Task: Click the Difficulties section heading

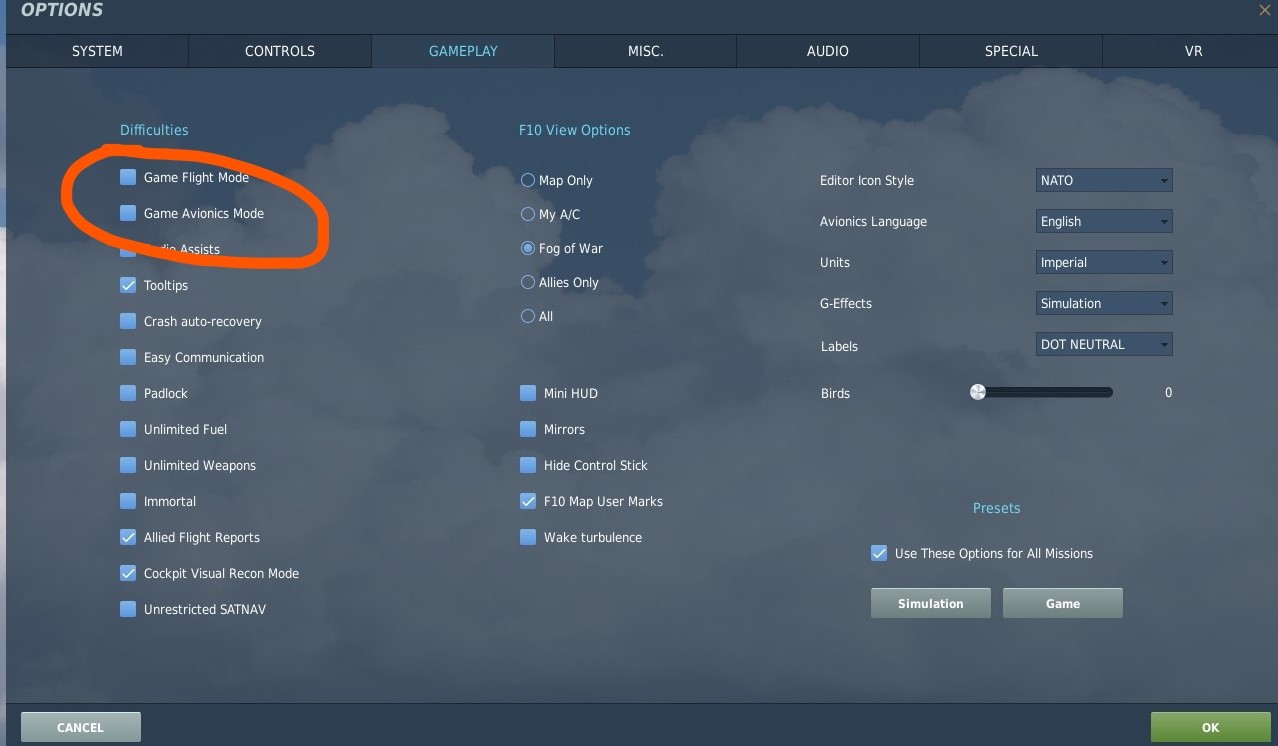Action: click(154, 130)
